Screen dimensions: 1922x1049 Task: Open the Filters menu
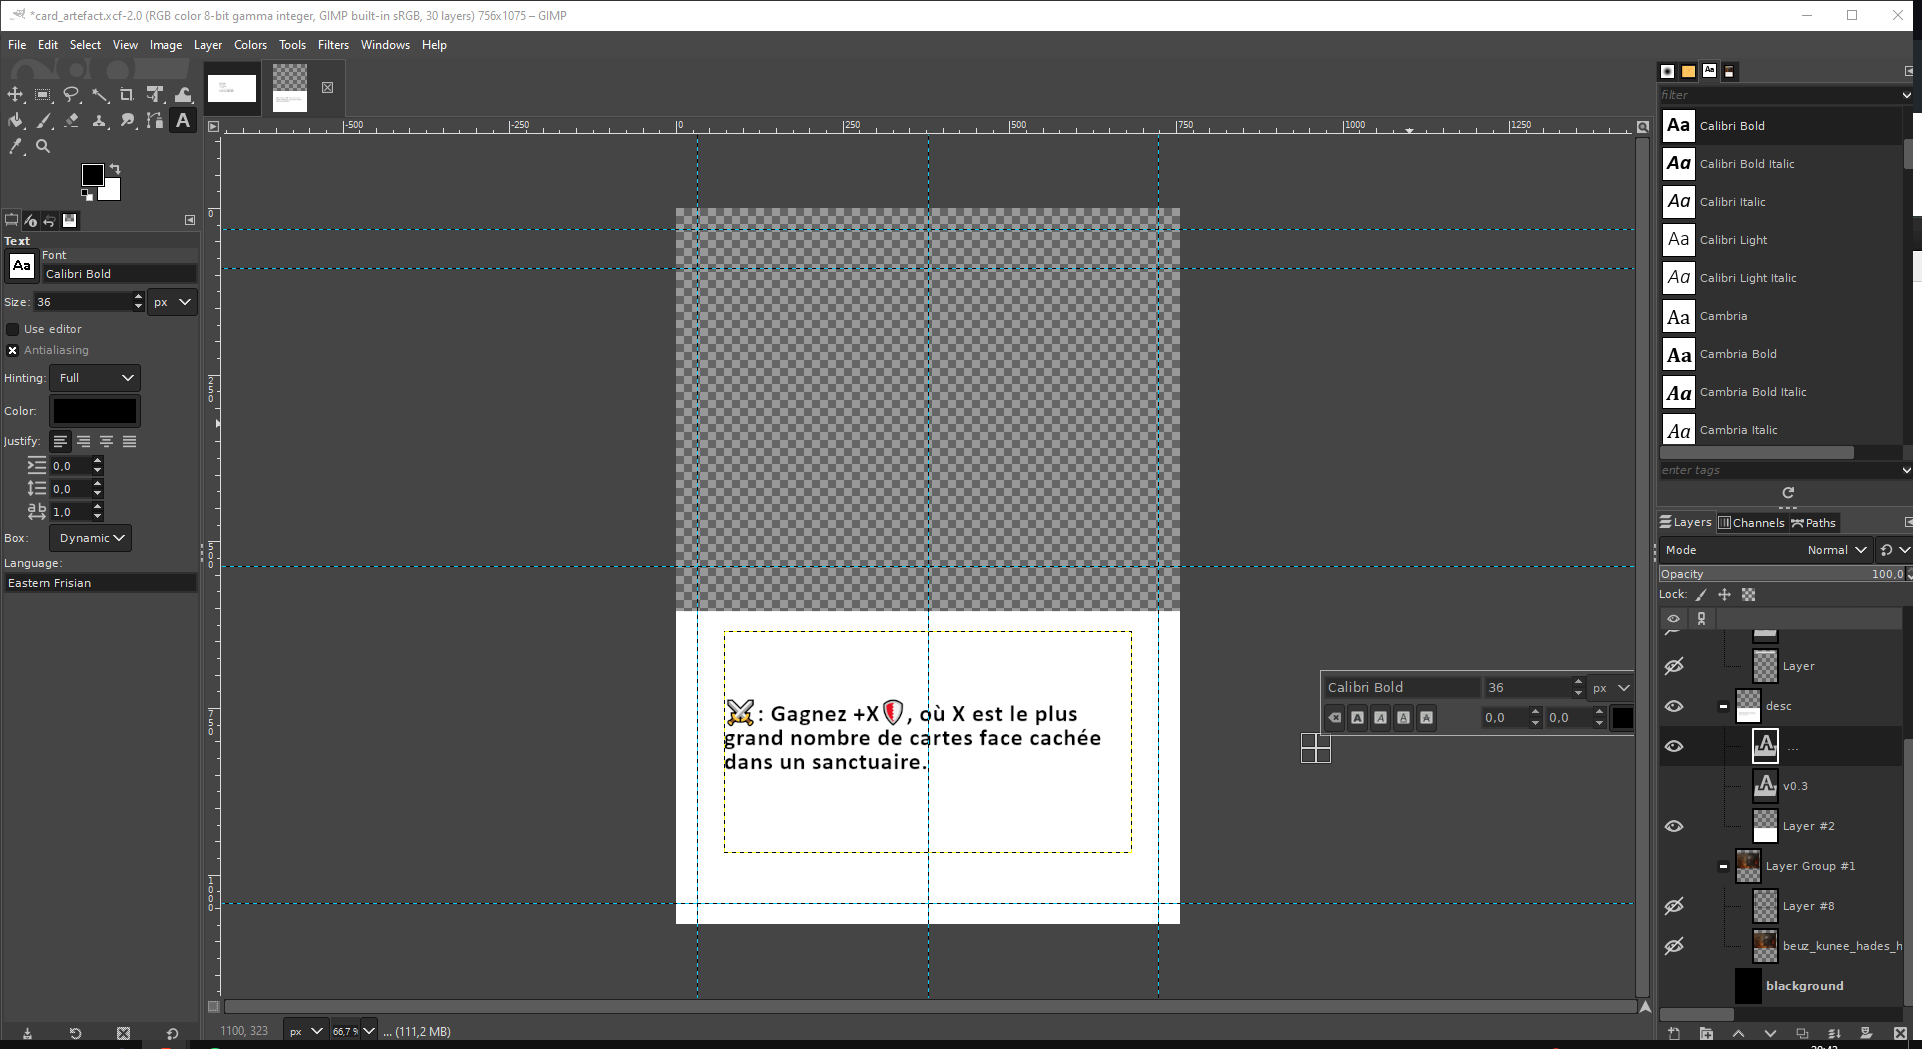[x=333, y=45]
